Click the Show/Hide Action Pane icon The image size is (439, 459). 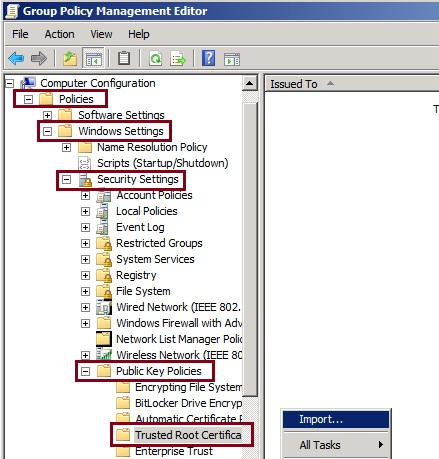[232, 59]
